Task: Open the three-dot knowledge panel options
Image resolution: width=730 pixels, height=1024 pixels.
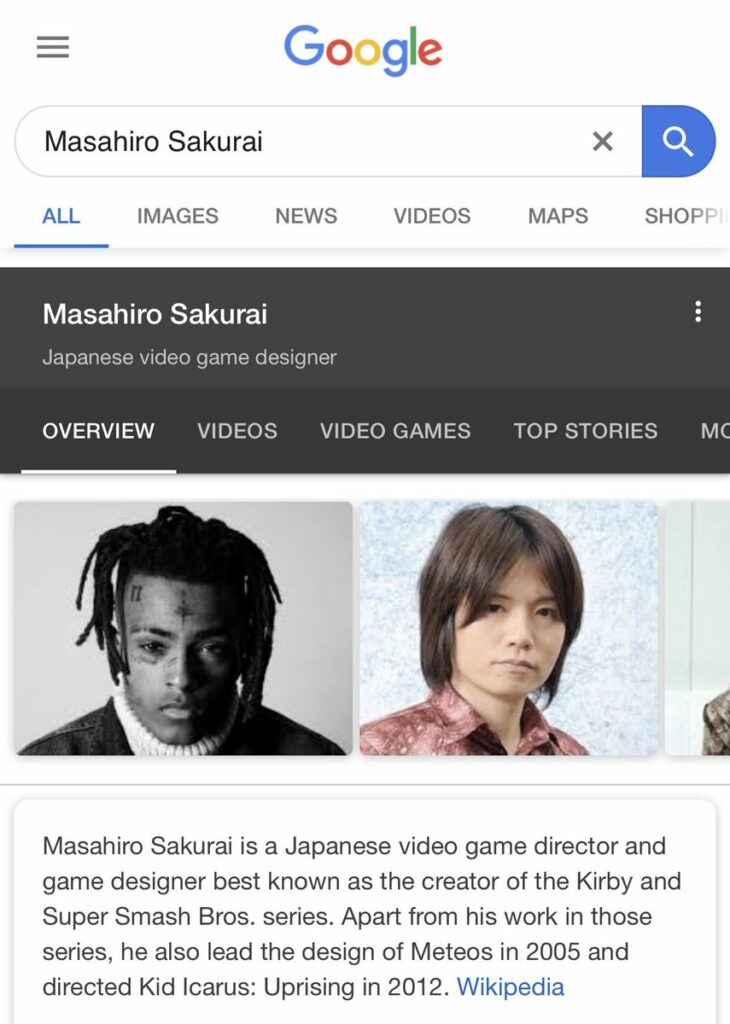Action: tap(698, 312)
